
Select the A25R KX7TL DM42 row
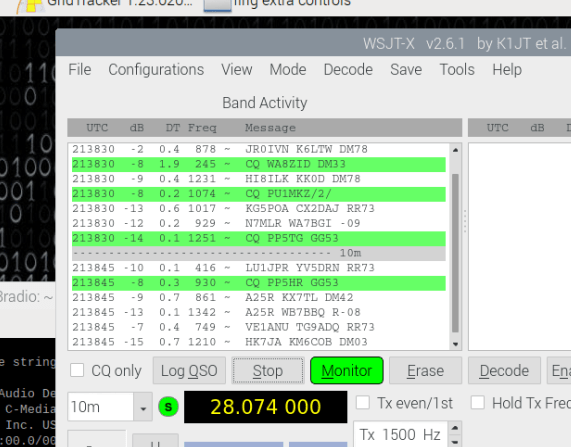point(259,298)
